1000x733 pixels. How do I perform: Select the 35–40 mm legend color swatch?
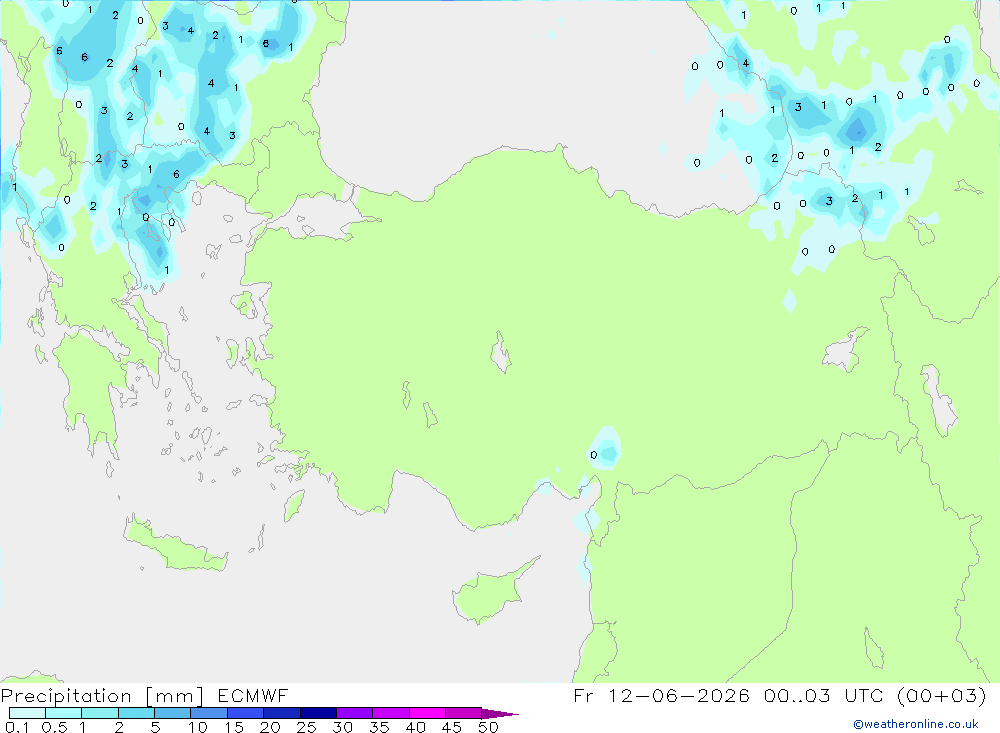tap(390, 713)
